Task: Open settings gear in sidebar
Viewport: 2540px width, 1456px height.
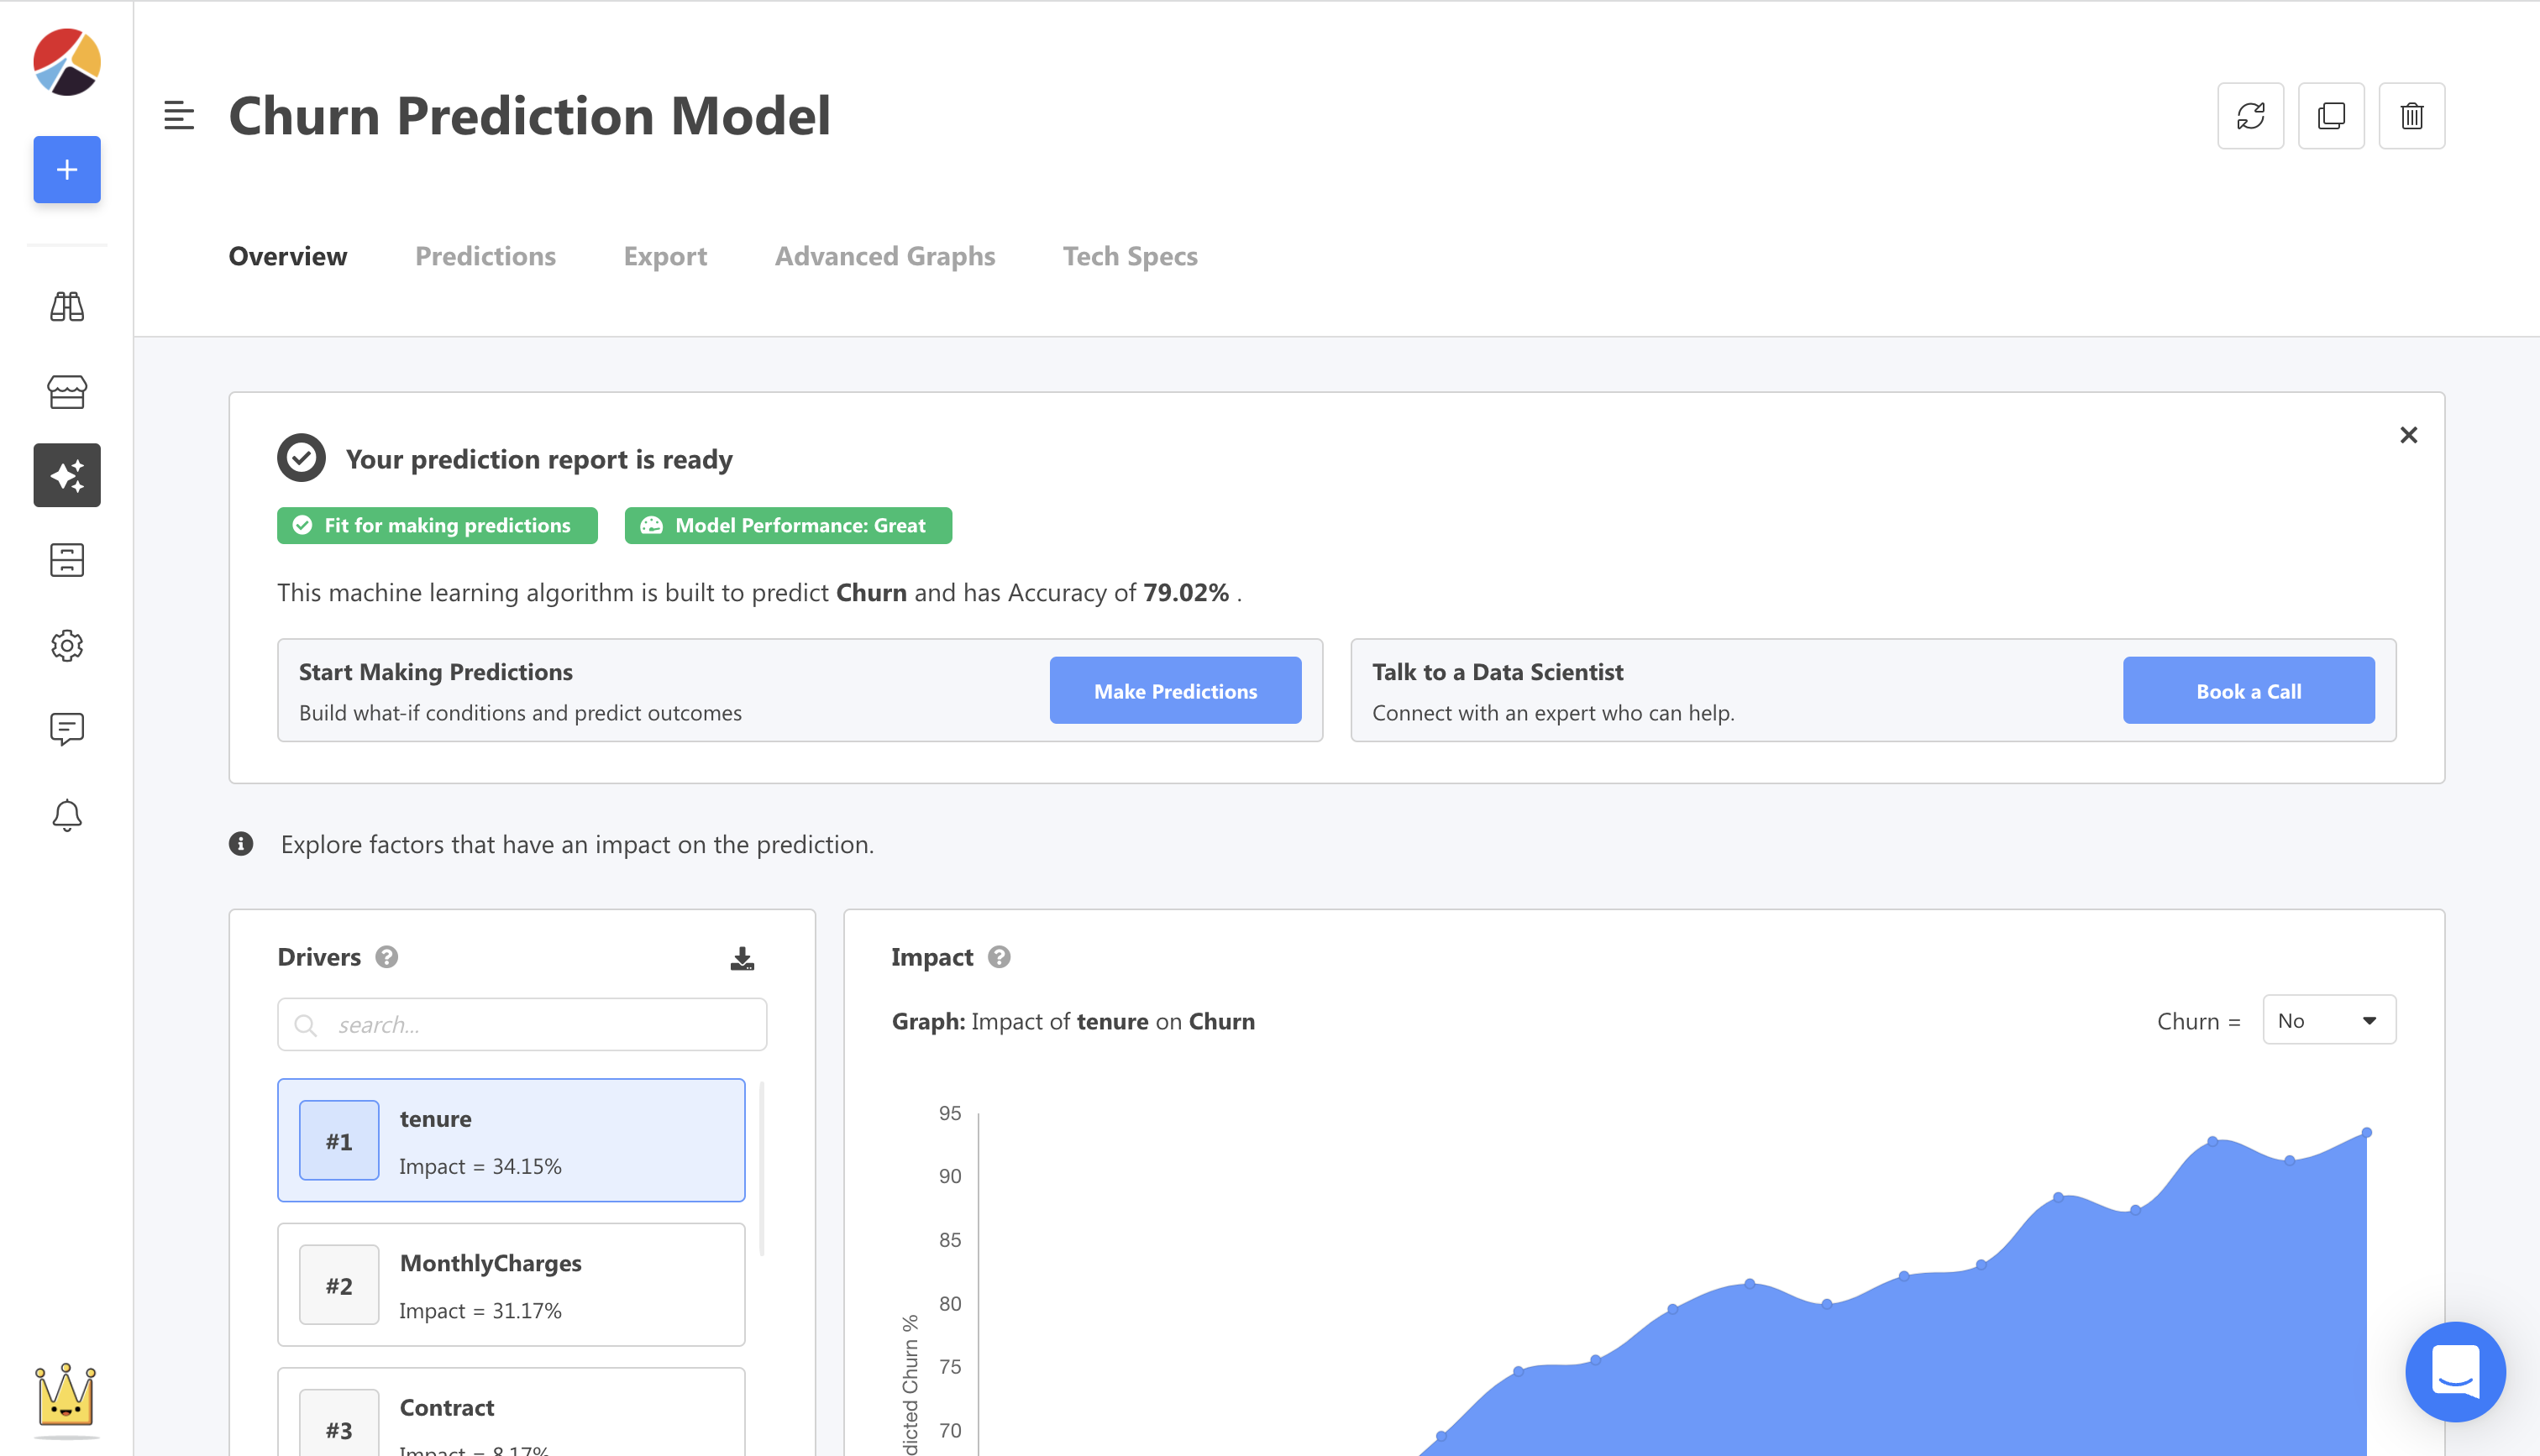Action: [x=67, y=645]
